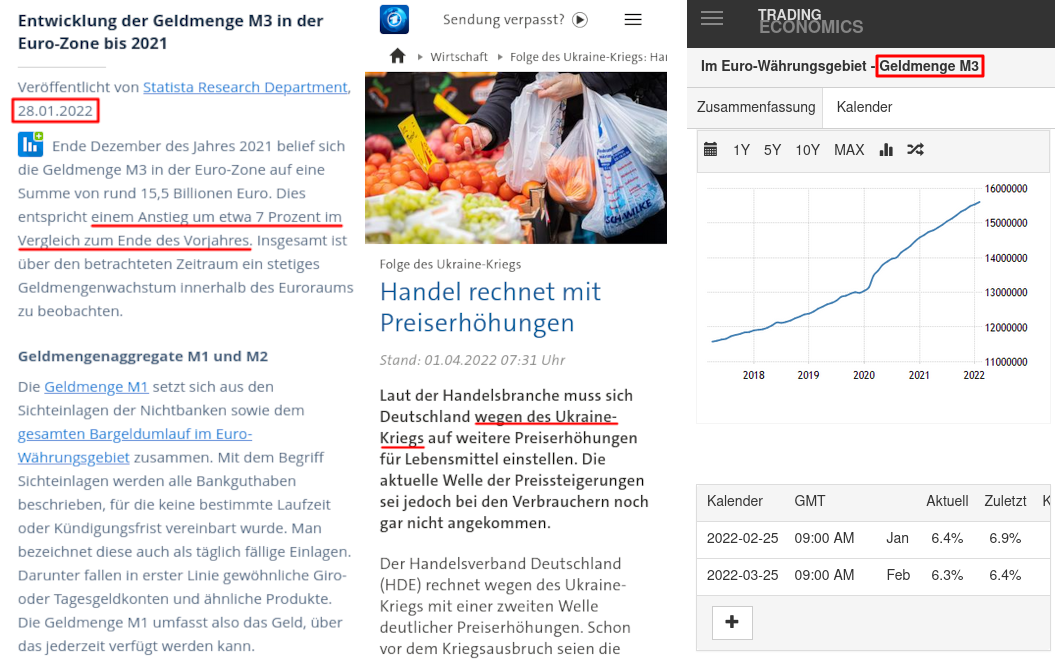Click the grocery shopping article image
Image resolution: width=1055 pixels, height=665 pixels.
[x=516, y=157]
